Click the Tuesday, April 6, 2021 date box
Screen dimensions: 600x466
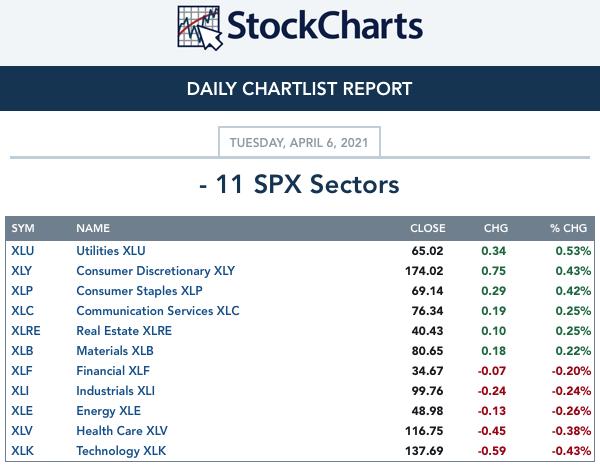click(299, 142)
